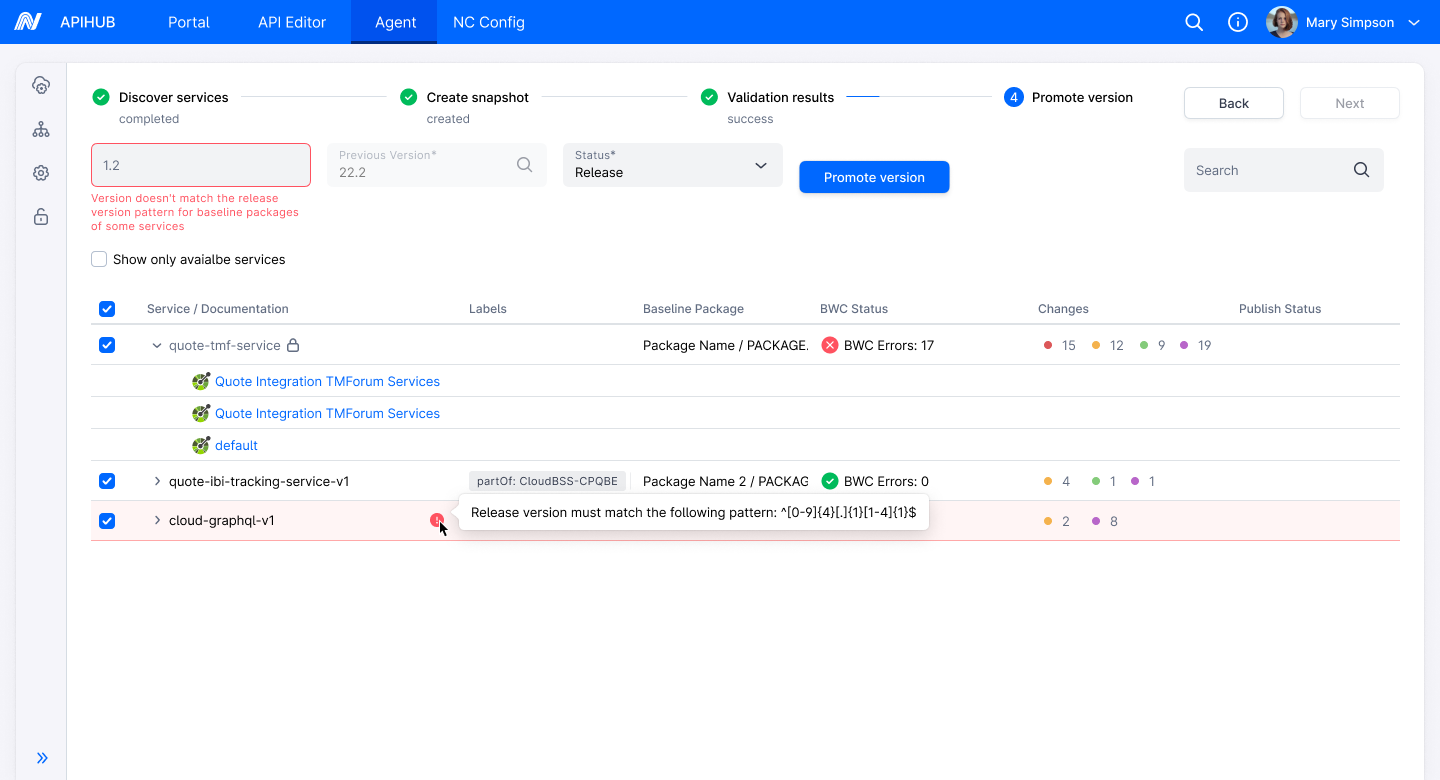Open the search icon in the top bar

1194,22
